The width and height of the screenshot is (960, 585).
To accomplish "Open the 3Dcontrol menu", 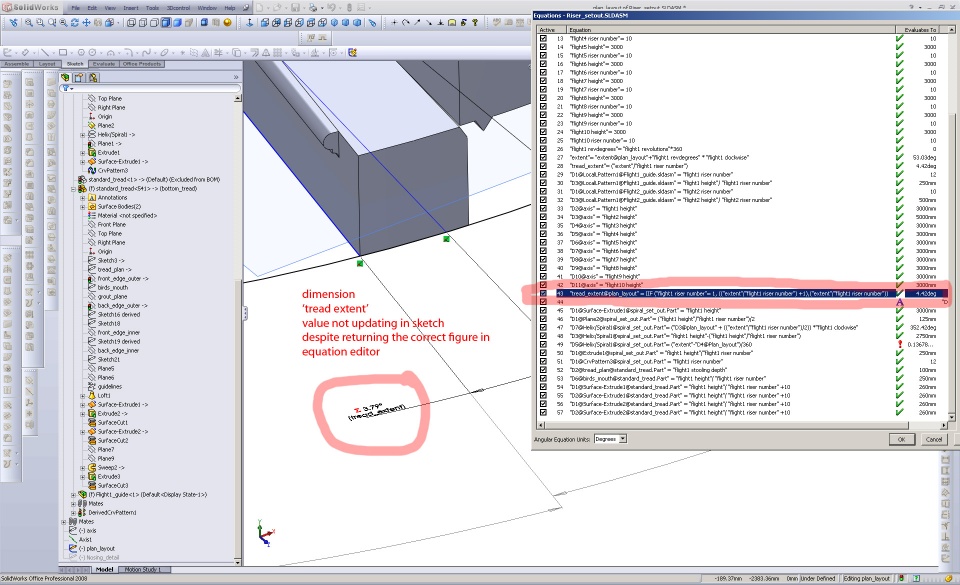I will pos(178,8).
